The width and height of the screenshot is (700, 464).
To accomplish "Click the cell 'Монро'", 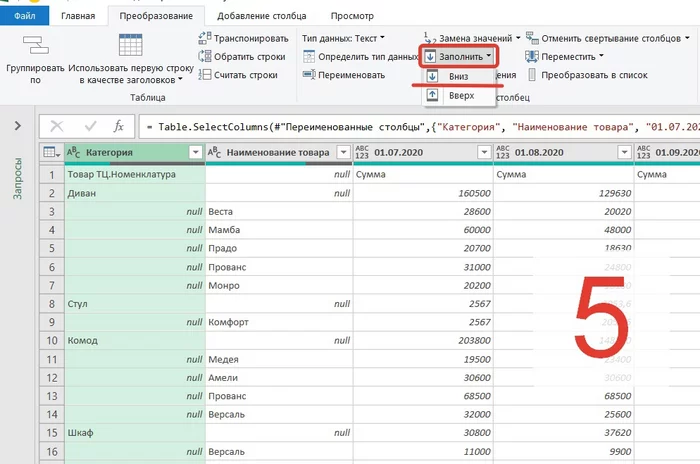I will click(279, 285).
